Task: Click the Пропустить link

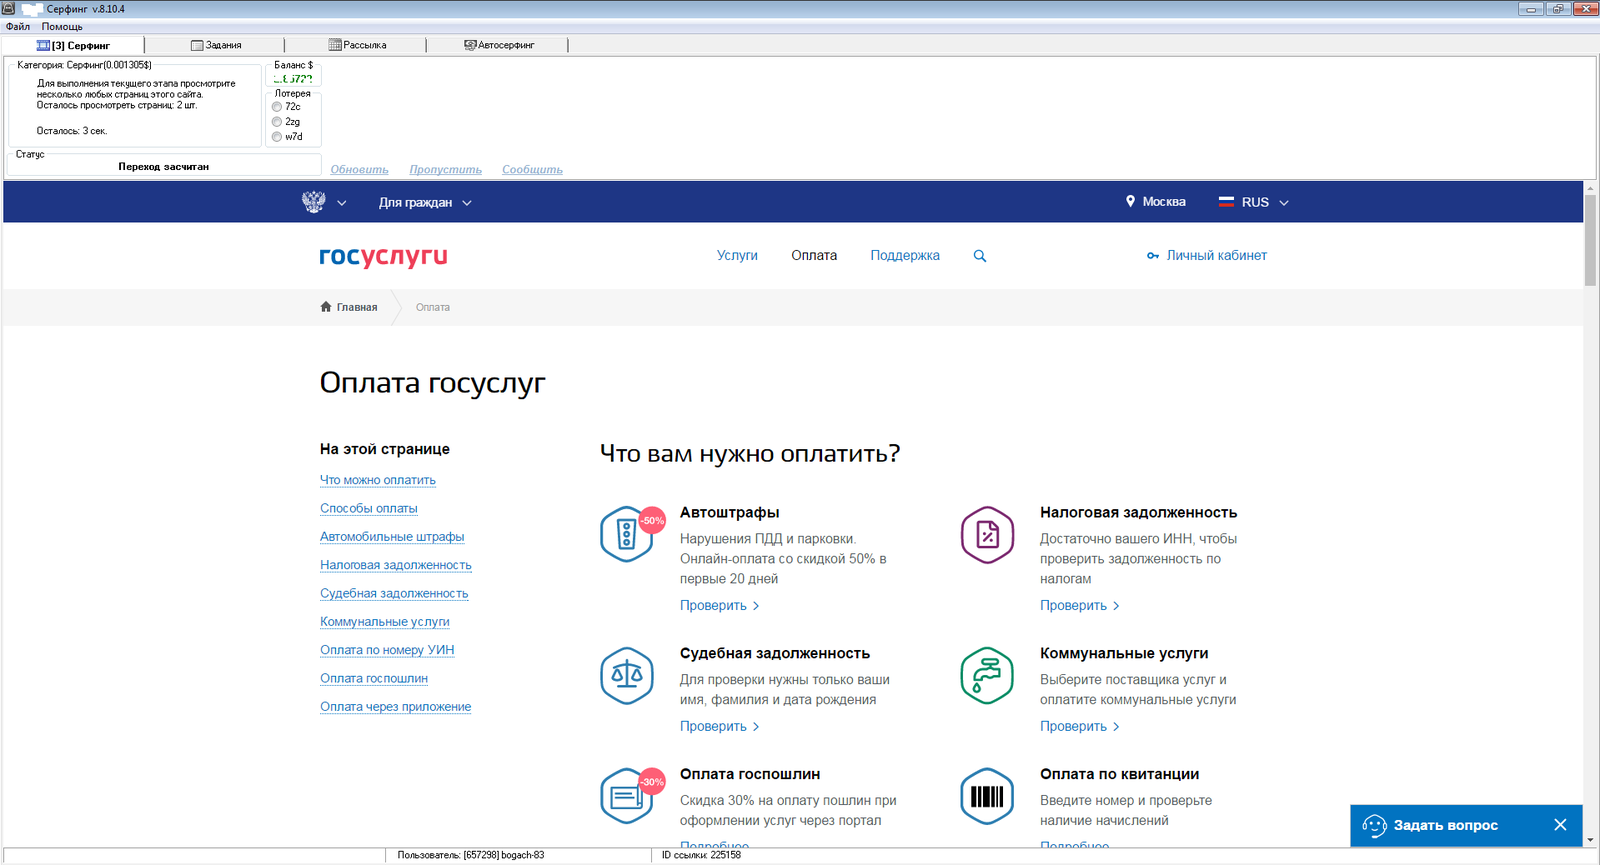Action: [445, 170]
